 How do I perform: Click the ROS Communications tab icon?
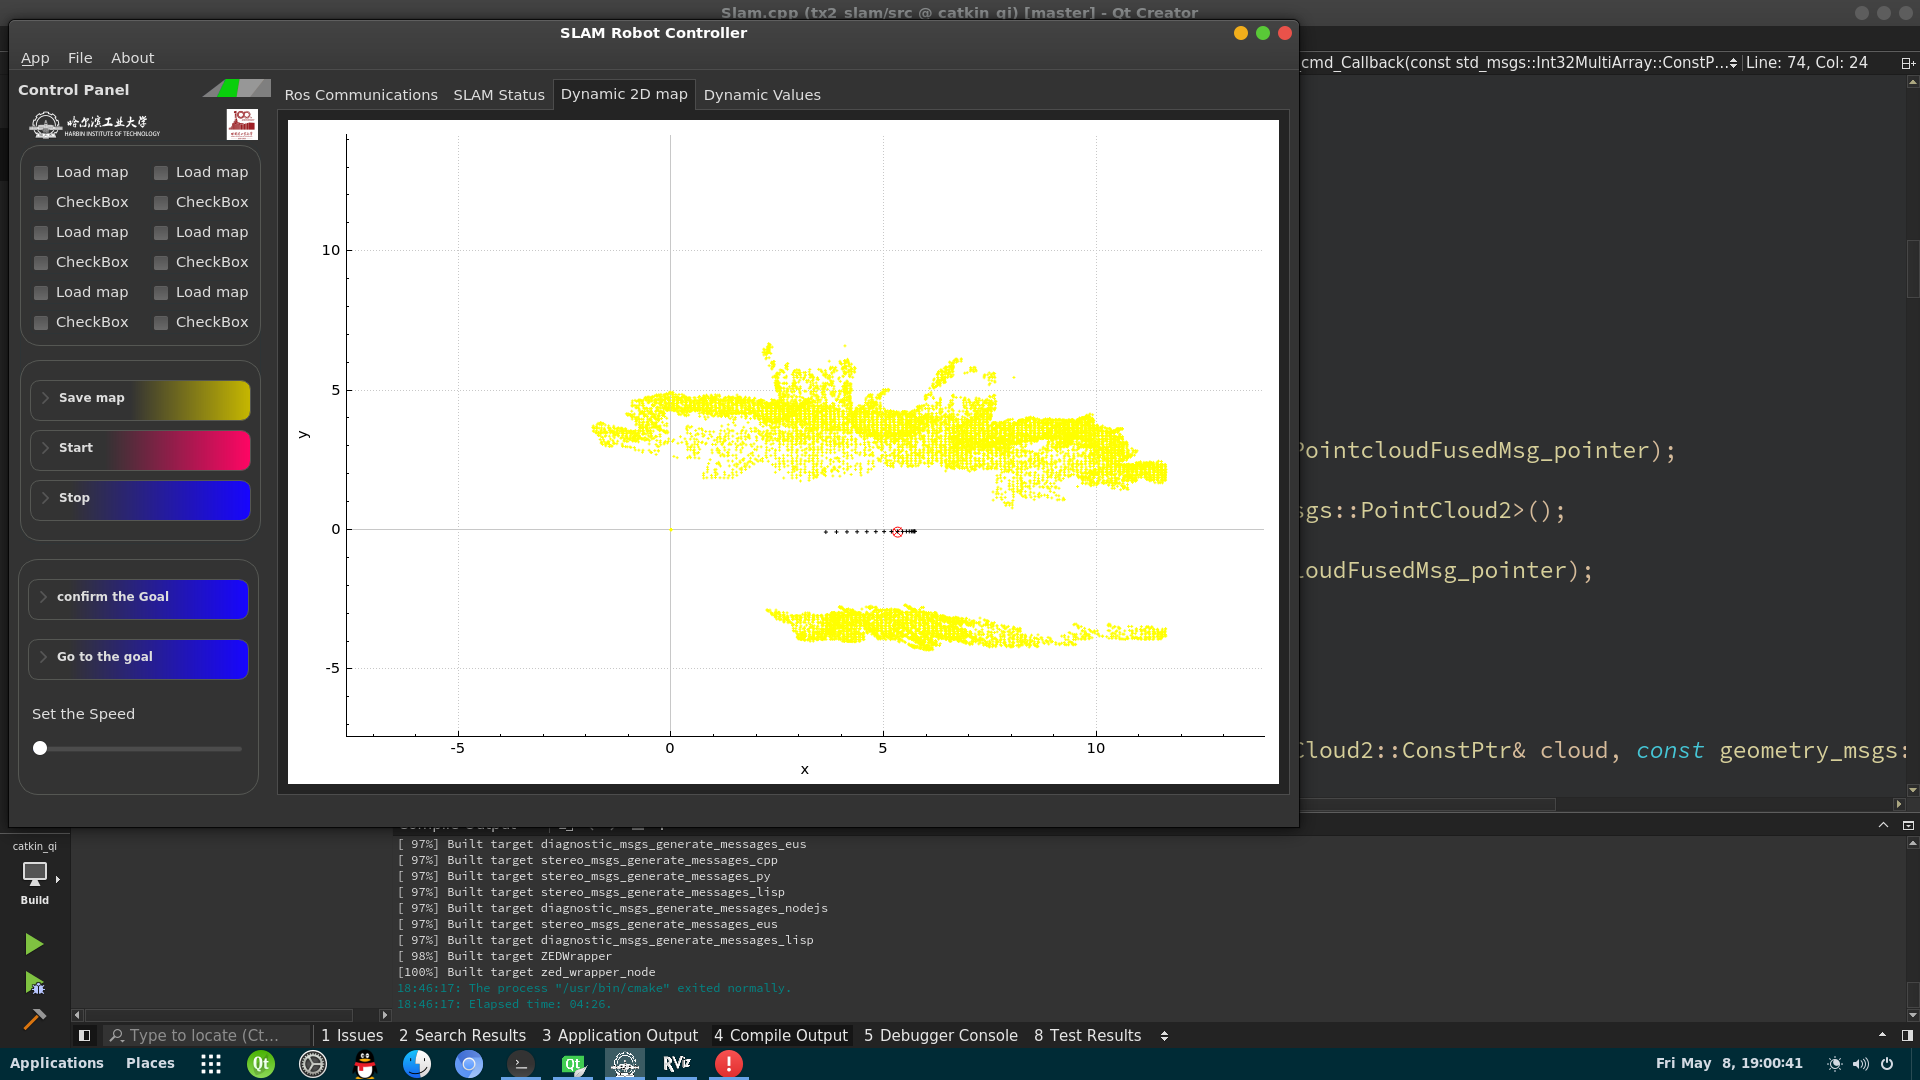coord(360,95)
